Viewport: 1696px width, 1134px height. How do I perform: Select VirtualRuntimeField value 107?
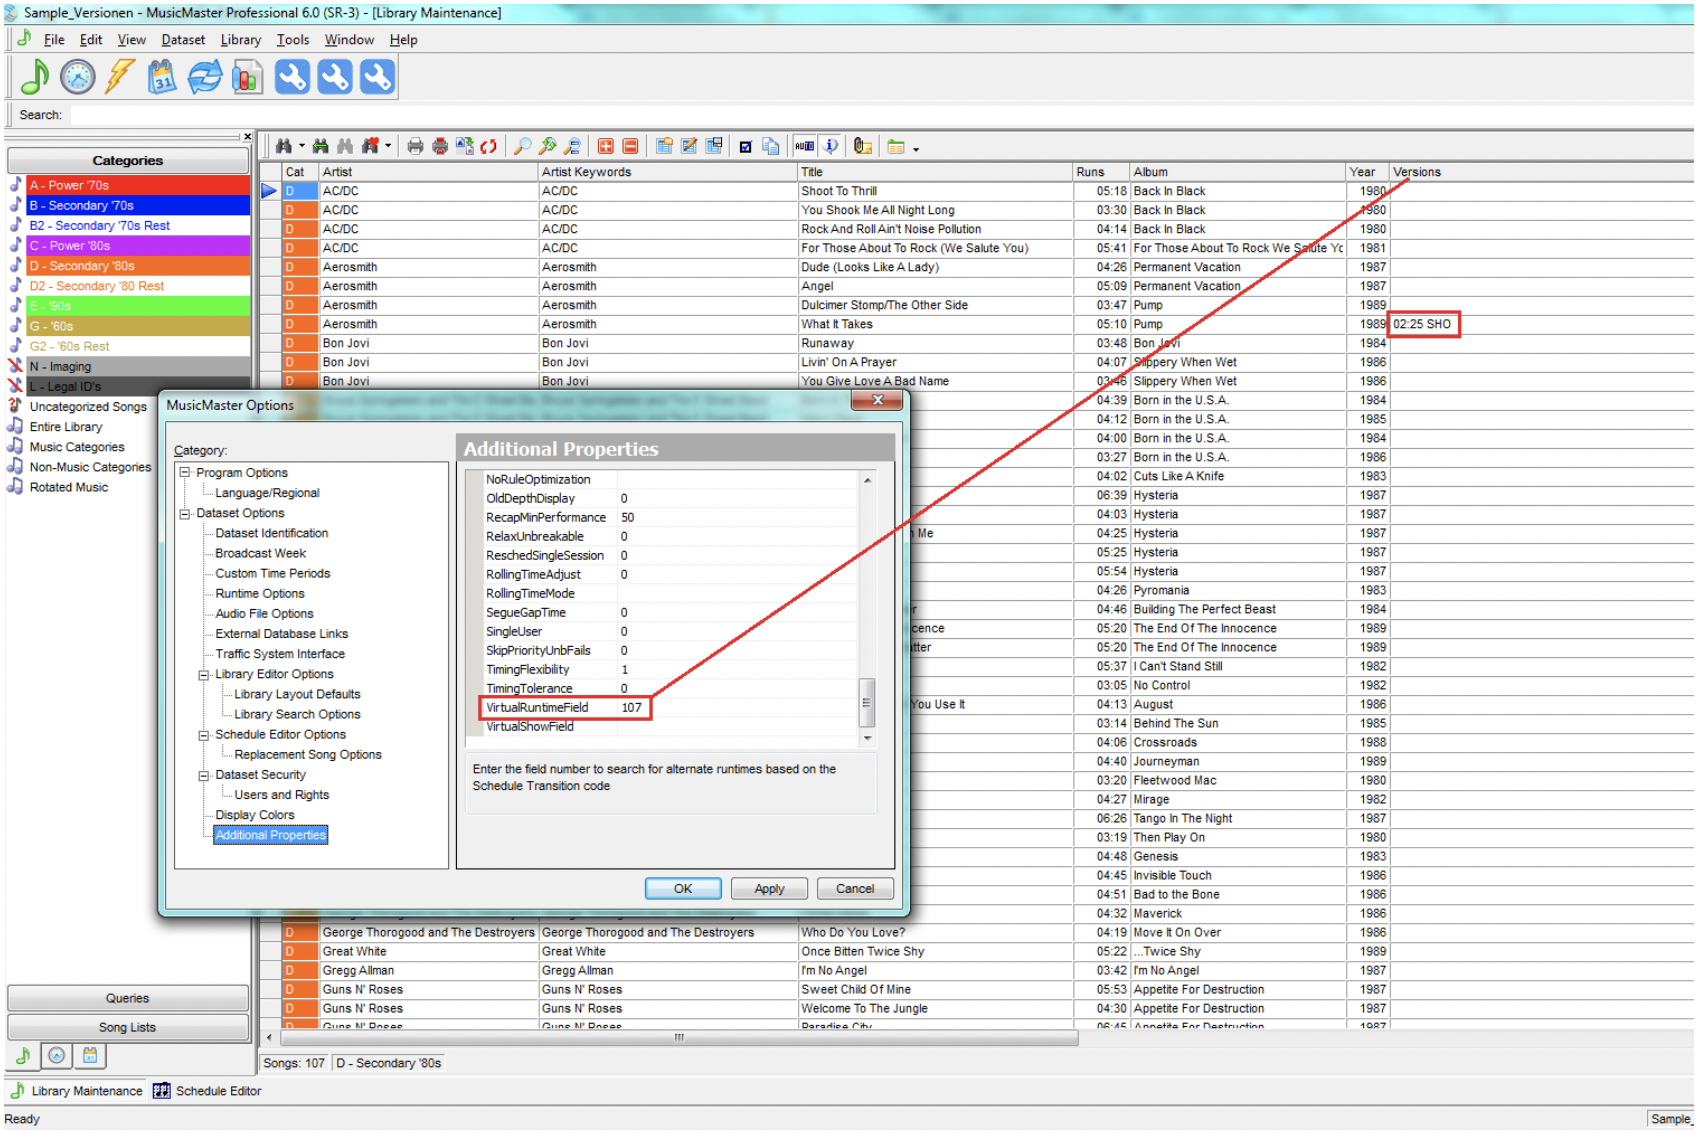click(x=632, y=708)
